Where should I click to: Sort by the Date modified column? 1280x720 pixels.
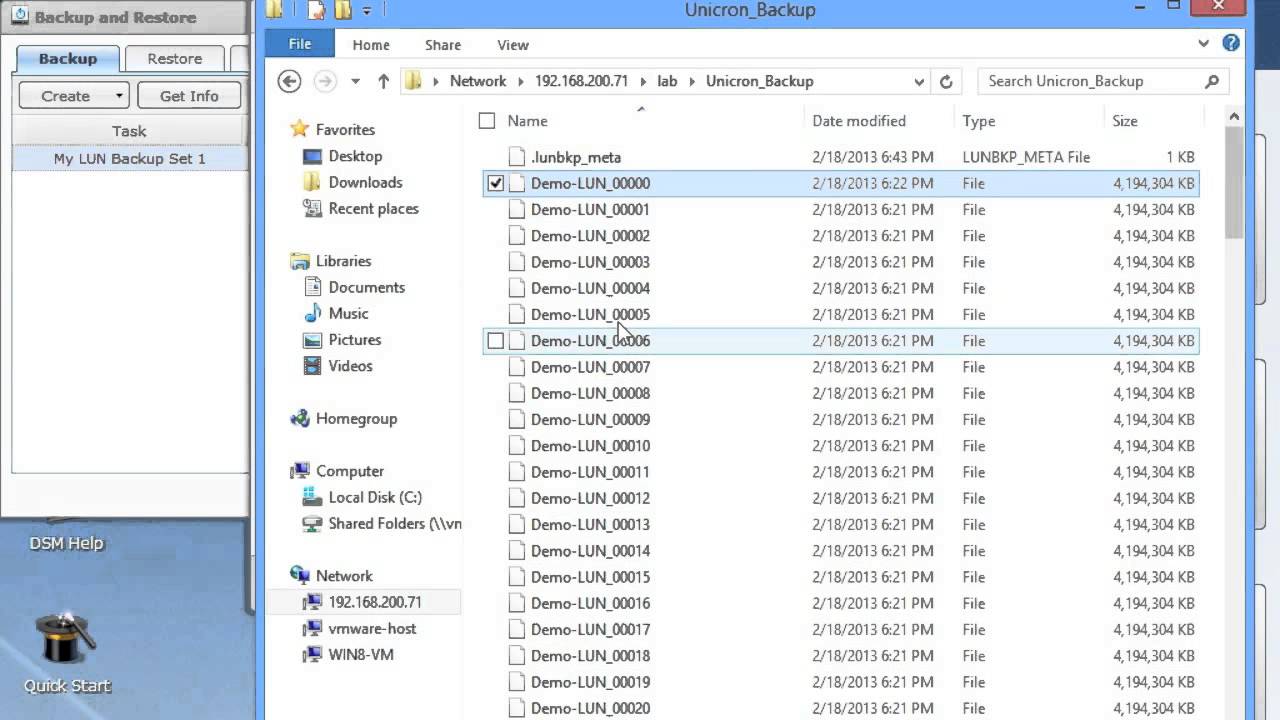tap(859, 121)
